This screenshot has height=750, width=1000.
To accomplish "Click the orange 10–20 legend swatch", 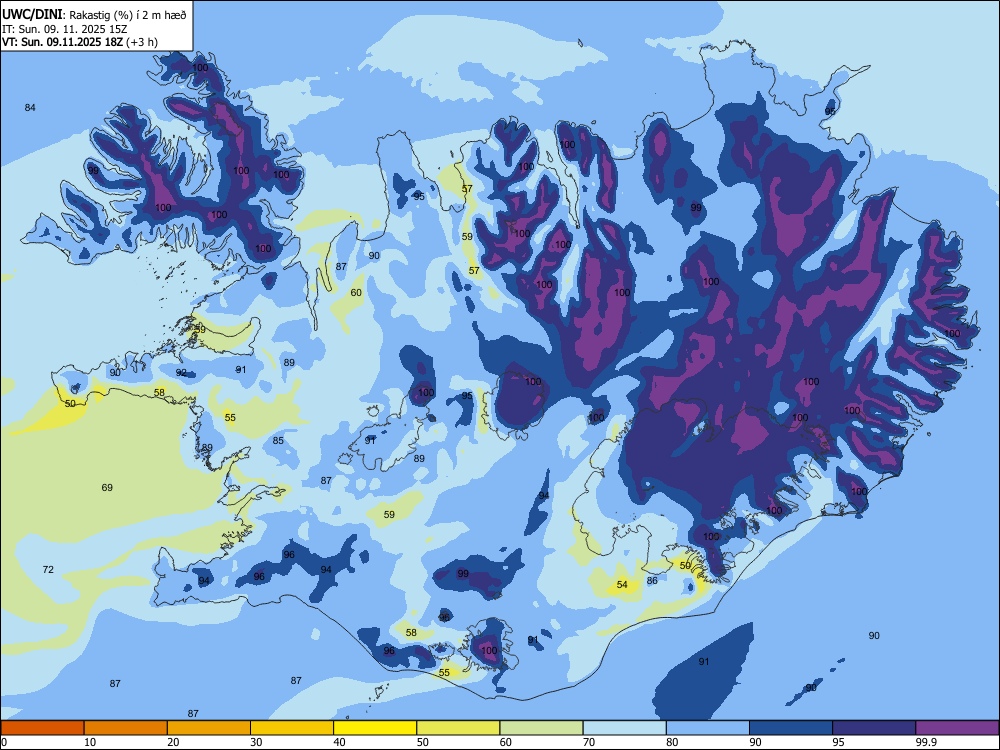I will (126, 728).
